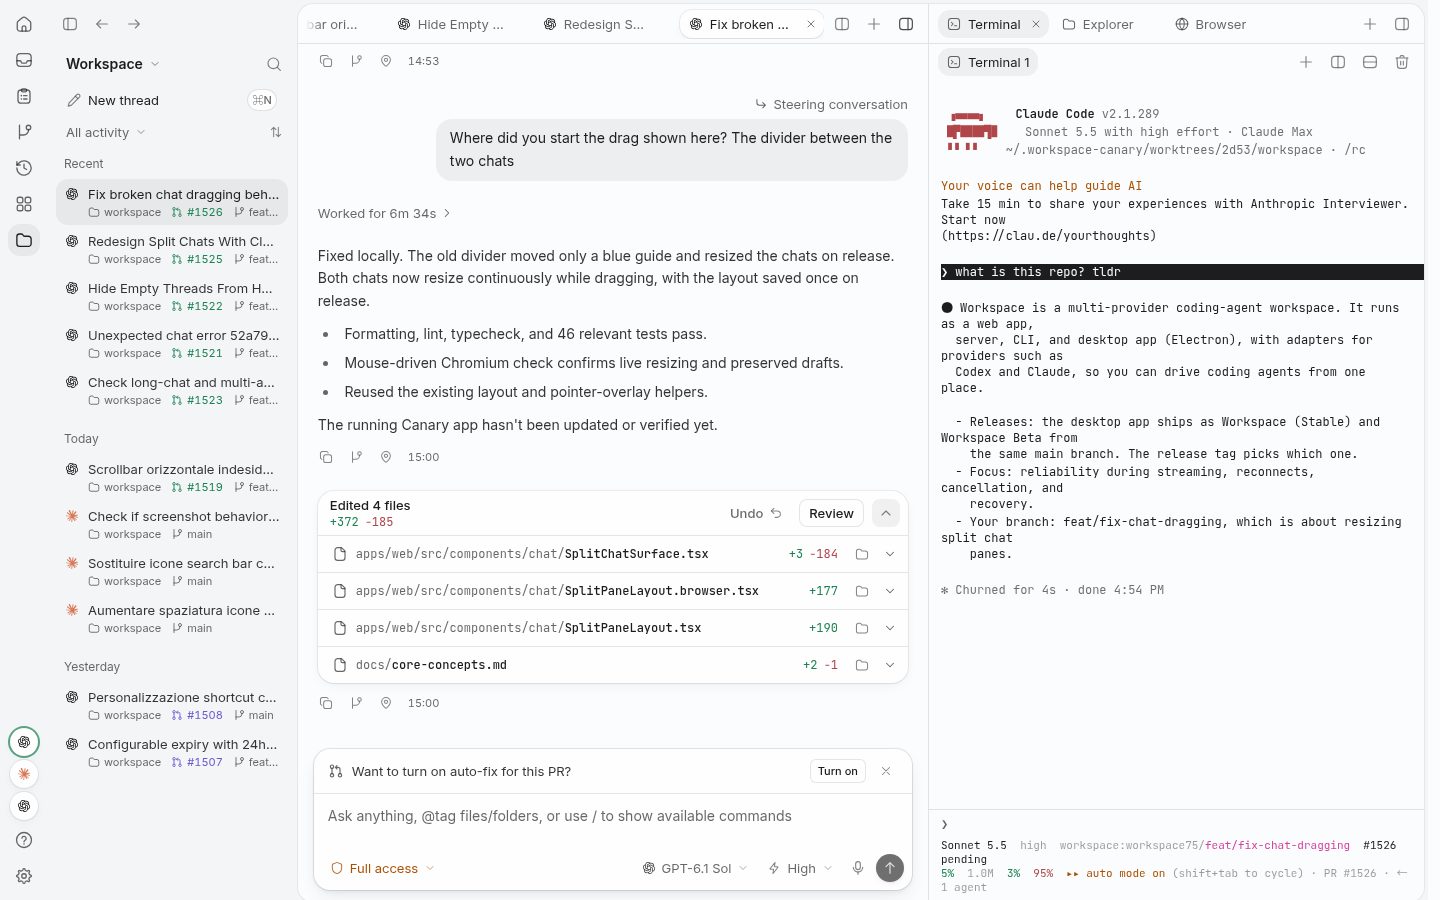
Task: Expand the docs/core-concepts.md diff
Action: (x=890, y=665)
